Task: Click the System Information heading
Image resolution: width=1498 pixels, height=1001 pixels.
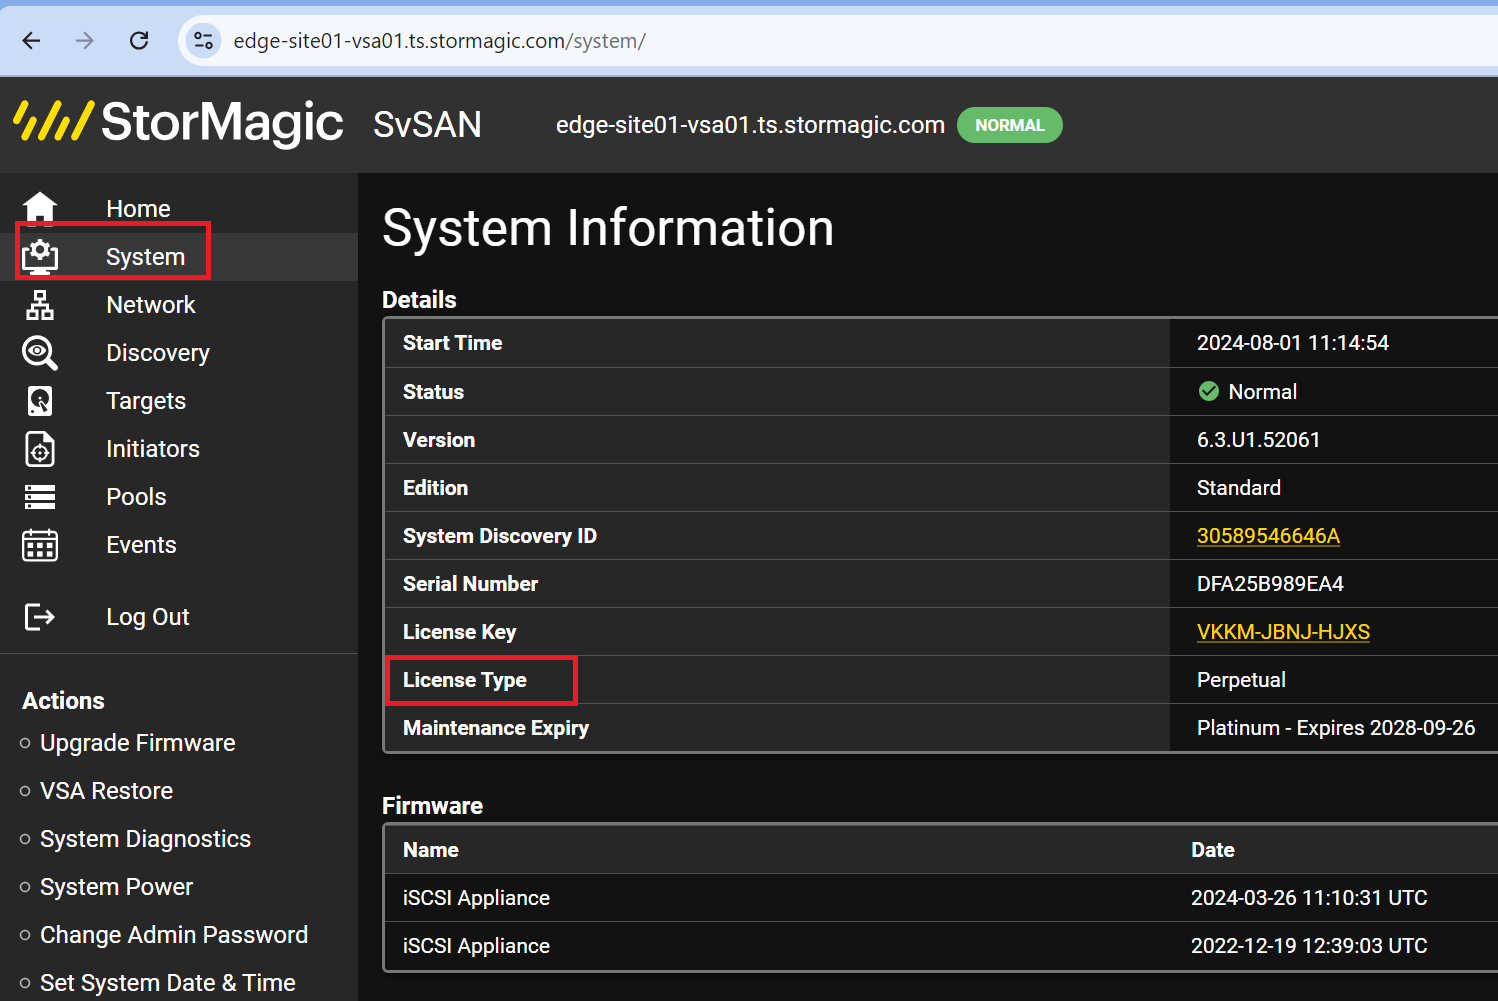Action: point(608,228)
